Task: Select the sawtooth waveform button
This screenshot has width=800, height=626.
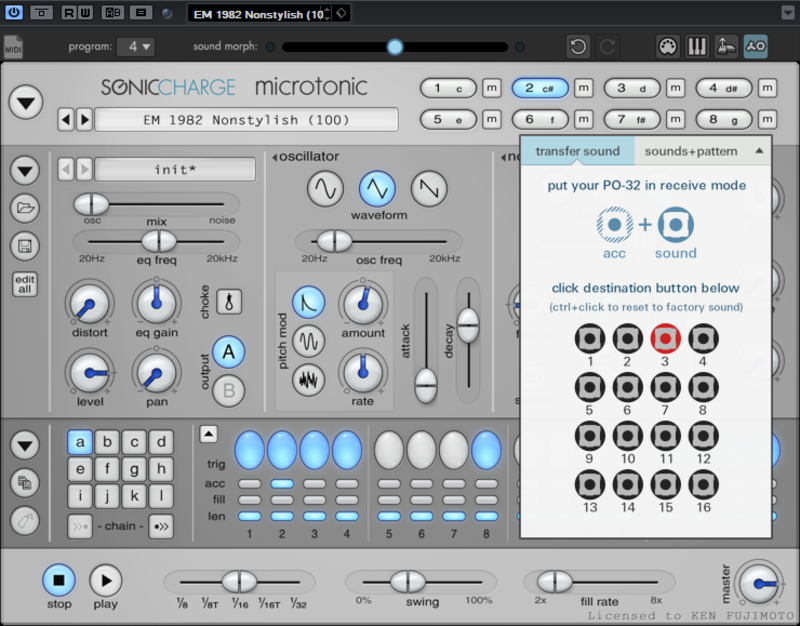Action: point(429,189)
